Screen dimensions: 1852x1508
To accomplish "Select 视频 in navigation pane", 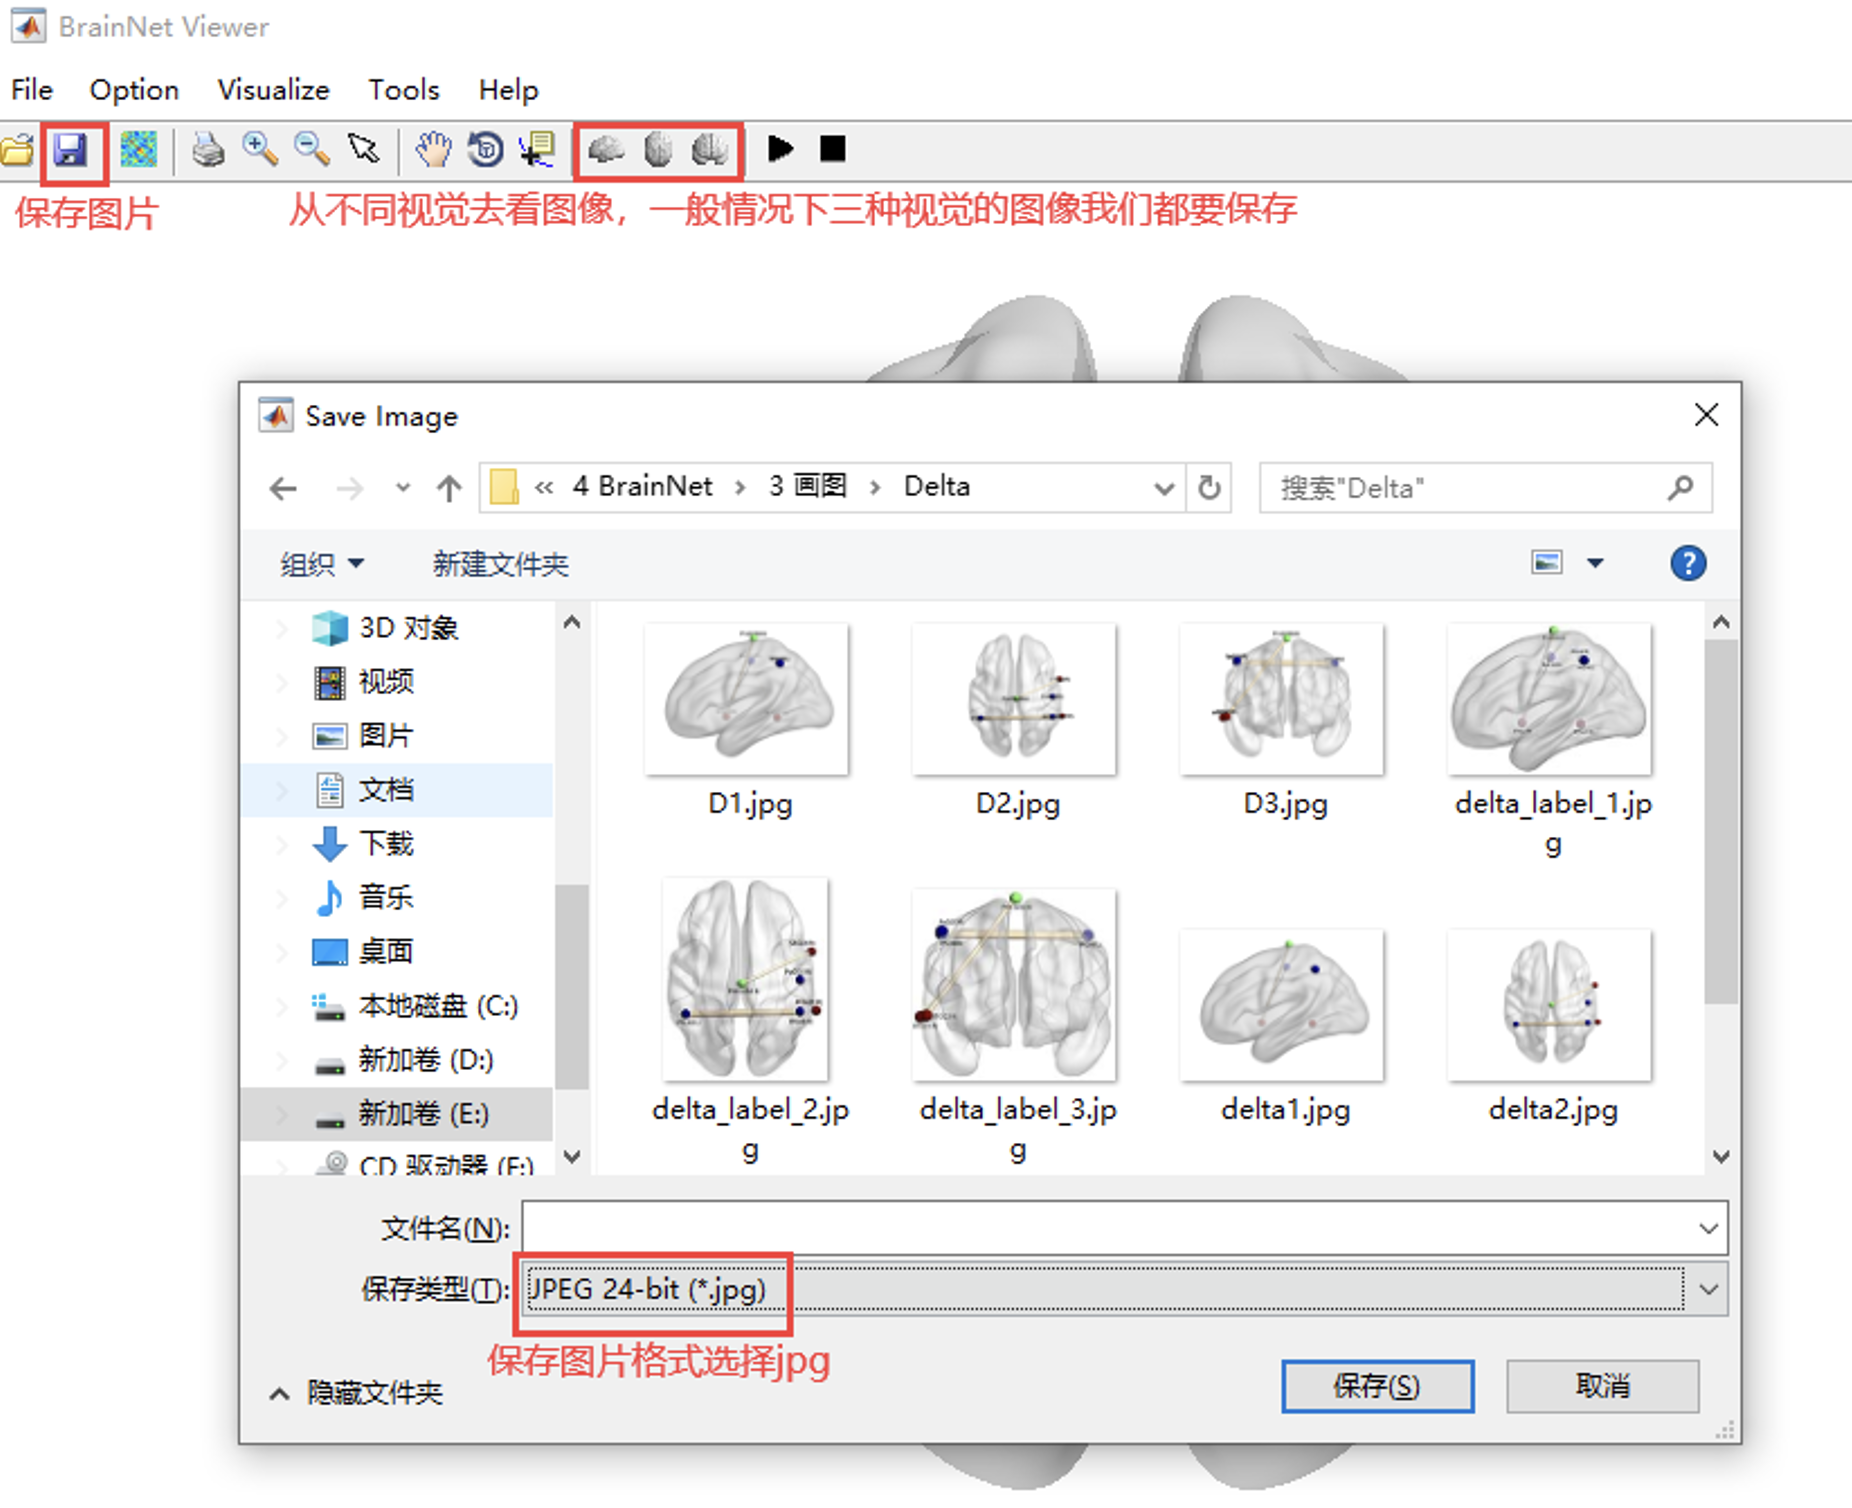I will coord(397,682).
